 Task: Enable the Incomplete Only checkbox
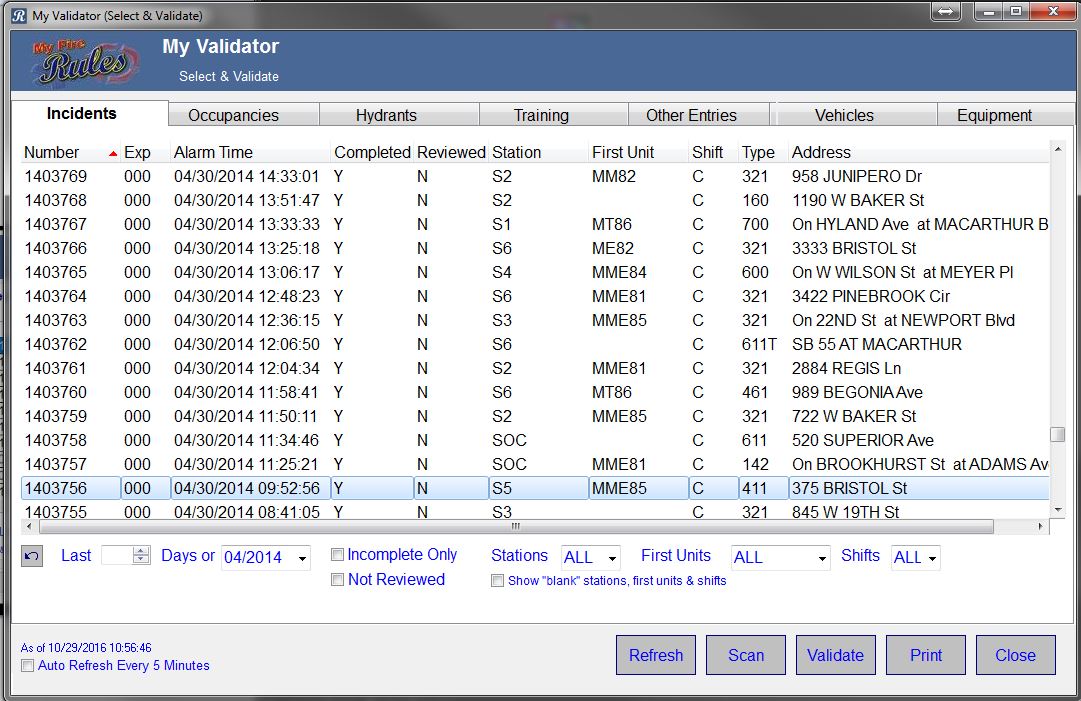point(338,555)
